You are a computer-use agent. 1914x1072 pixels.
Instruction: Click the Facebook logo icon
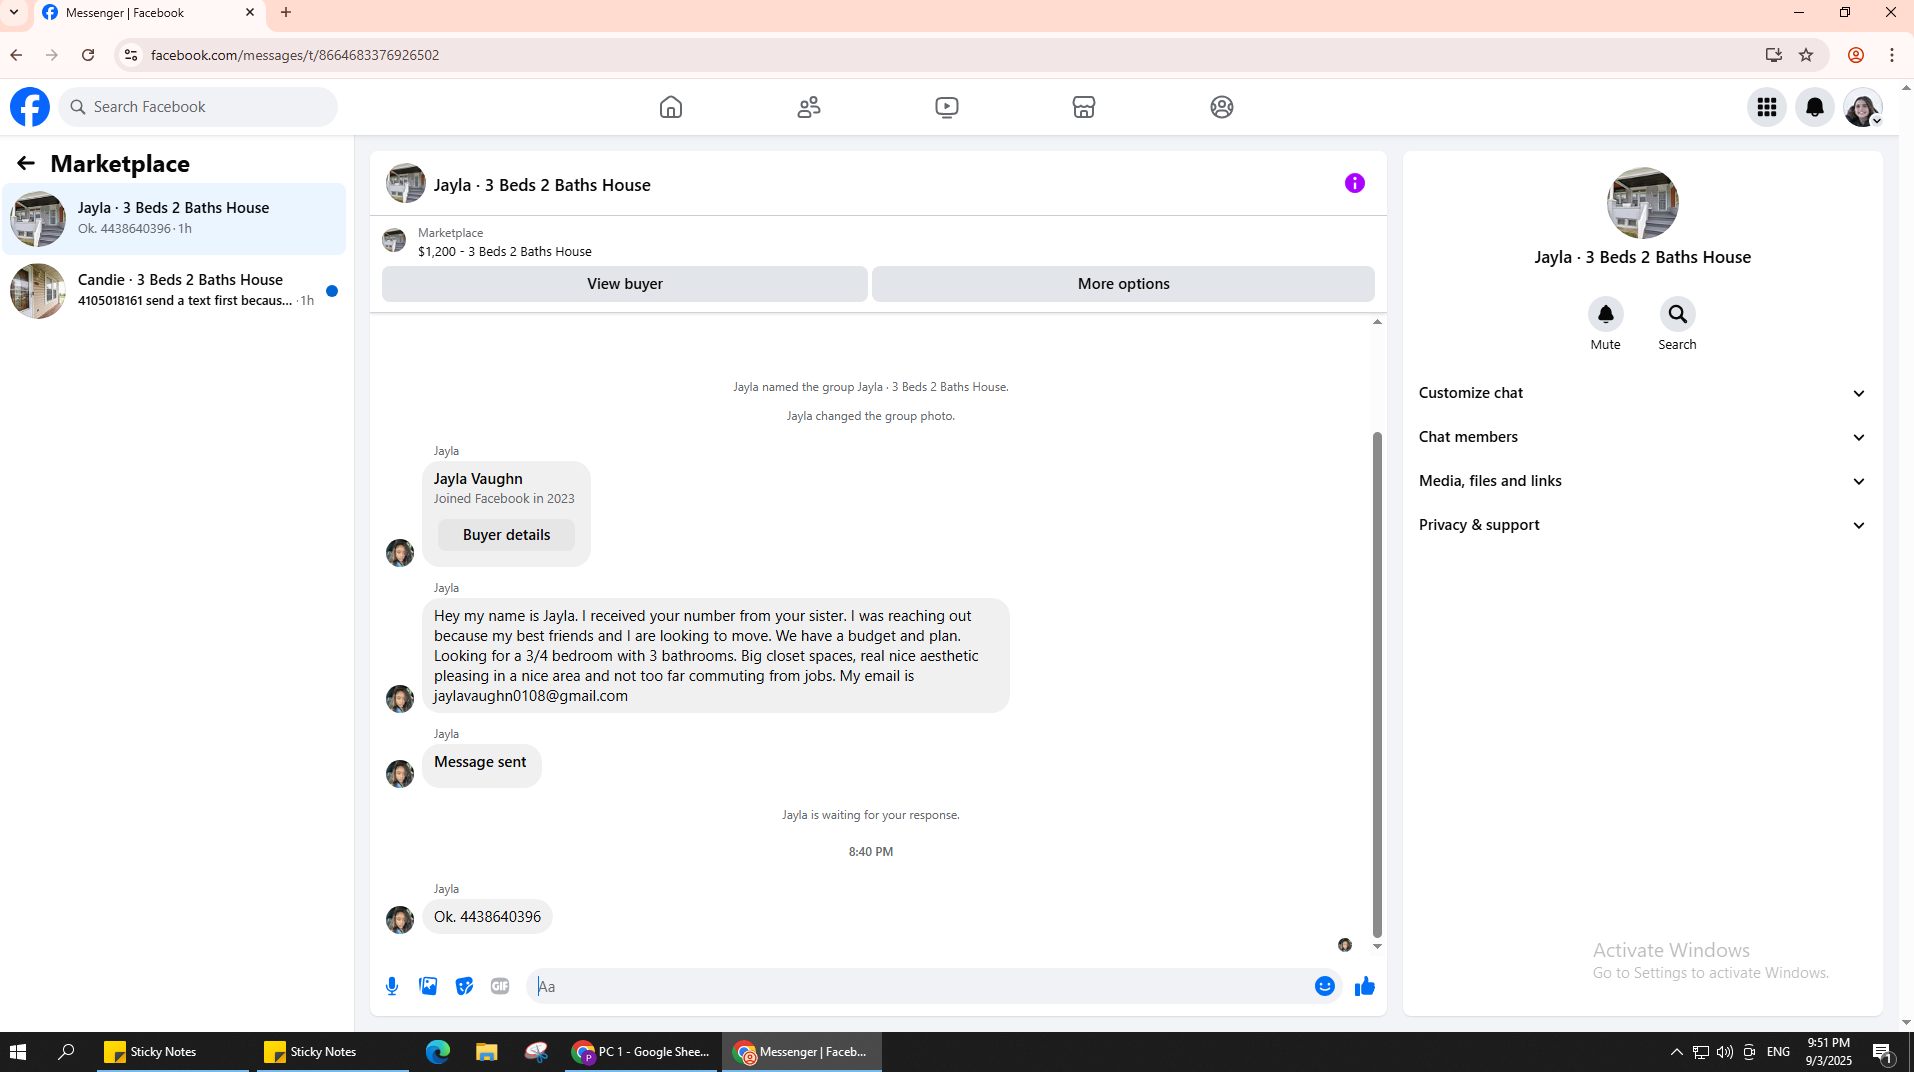click(30, 107)
